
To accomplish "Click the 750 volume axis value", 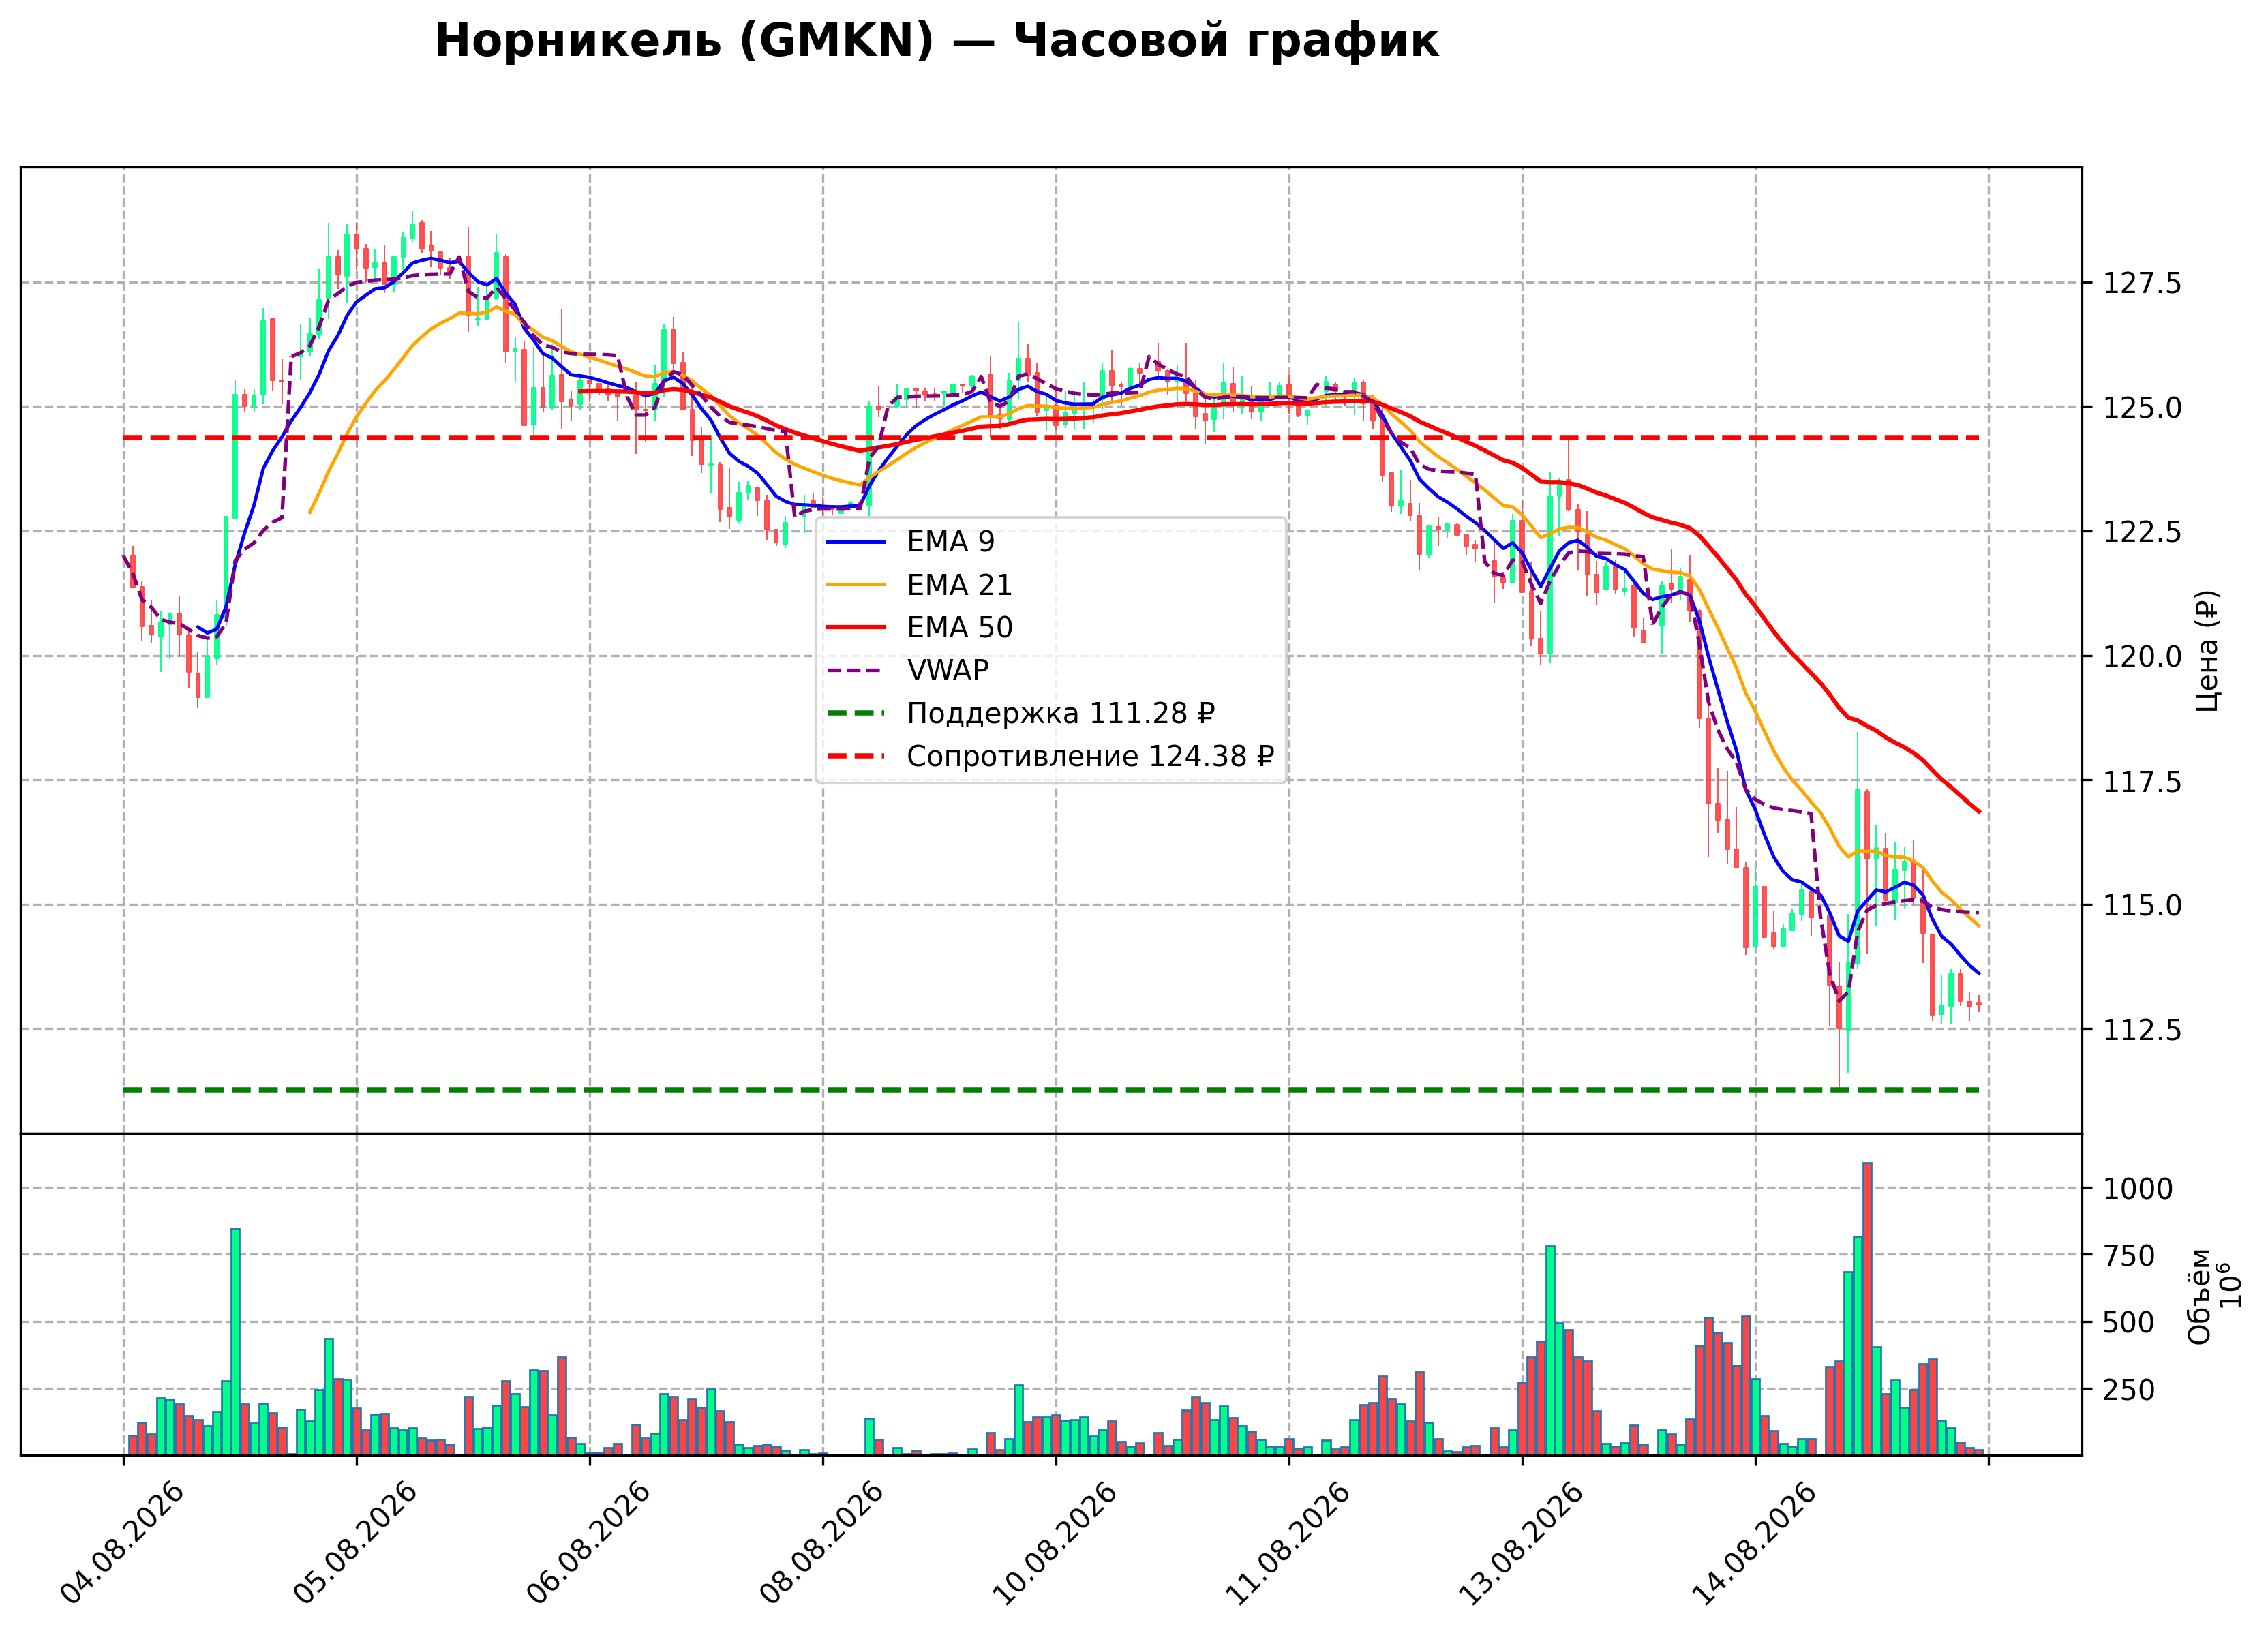I will pyautogui.click(x=2129, y=1256).
